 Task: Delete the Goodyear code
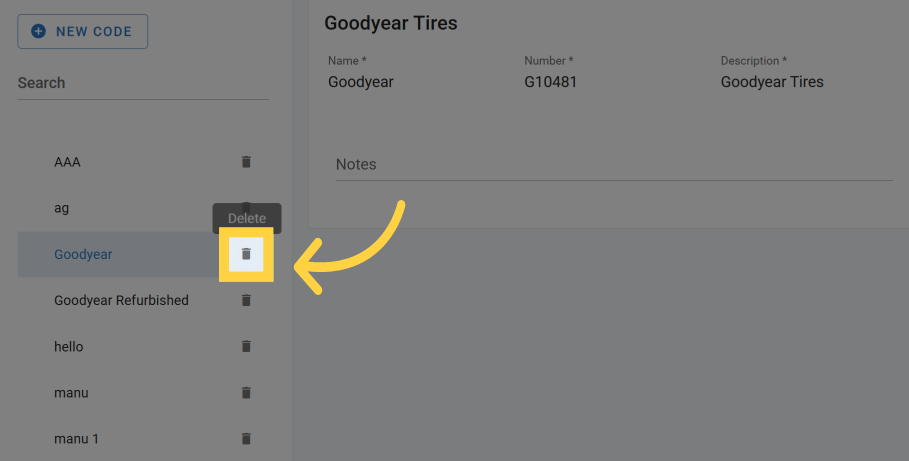tap(246, 254)
